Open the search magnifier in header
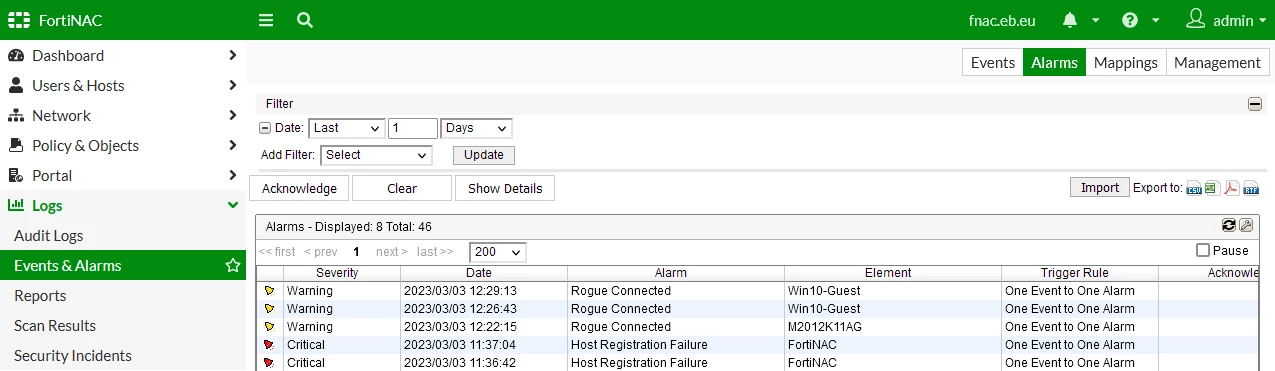 (x=305, y=20)
